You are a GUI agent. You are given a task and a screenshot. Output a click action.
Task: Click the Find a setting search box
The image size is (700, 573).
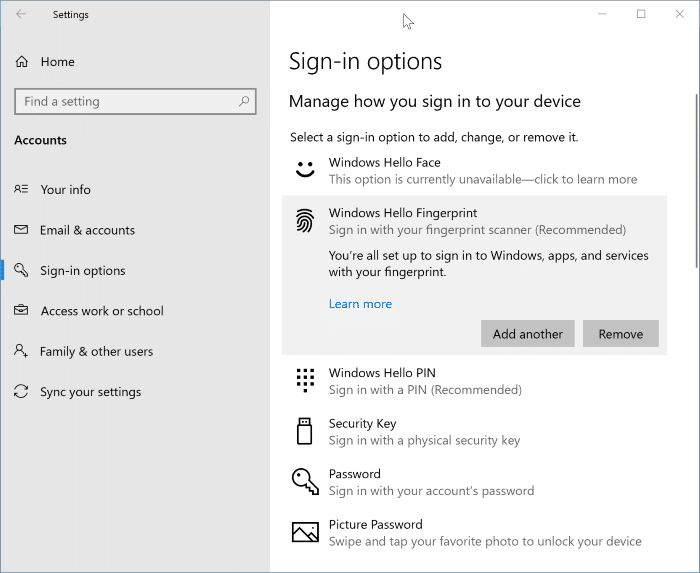pyautogui.click(x=135, y=101)
